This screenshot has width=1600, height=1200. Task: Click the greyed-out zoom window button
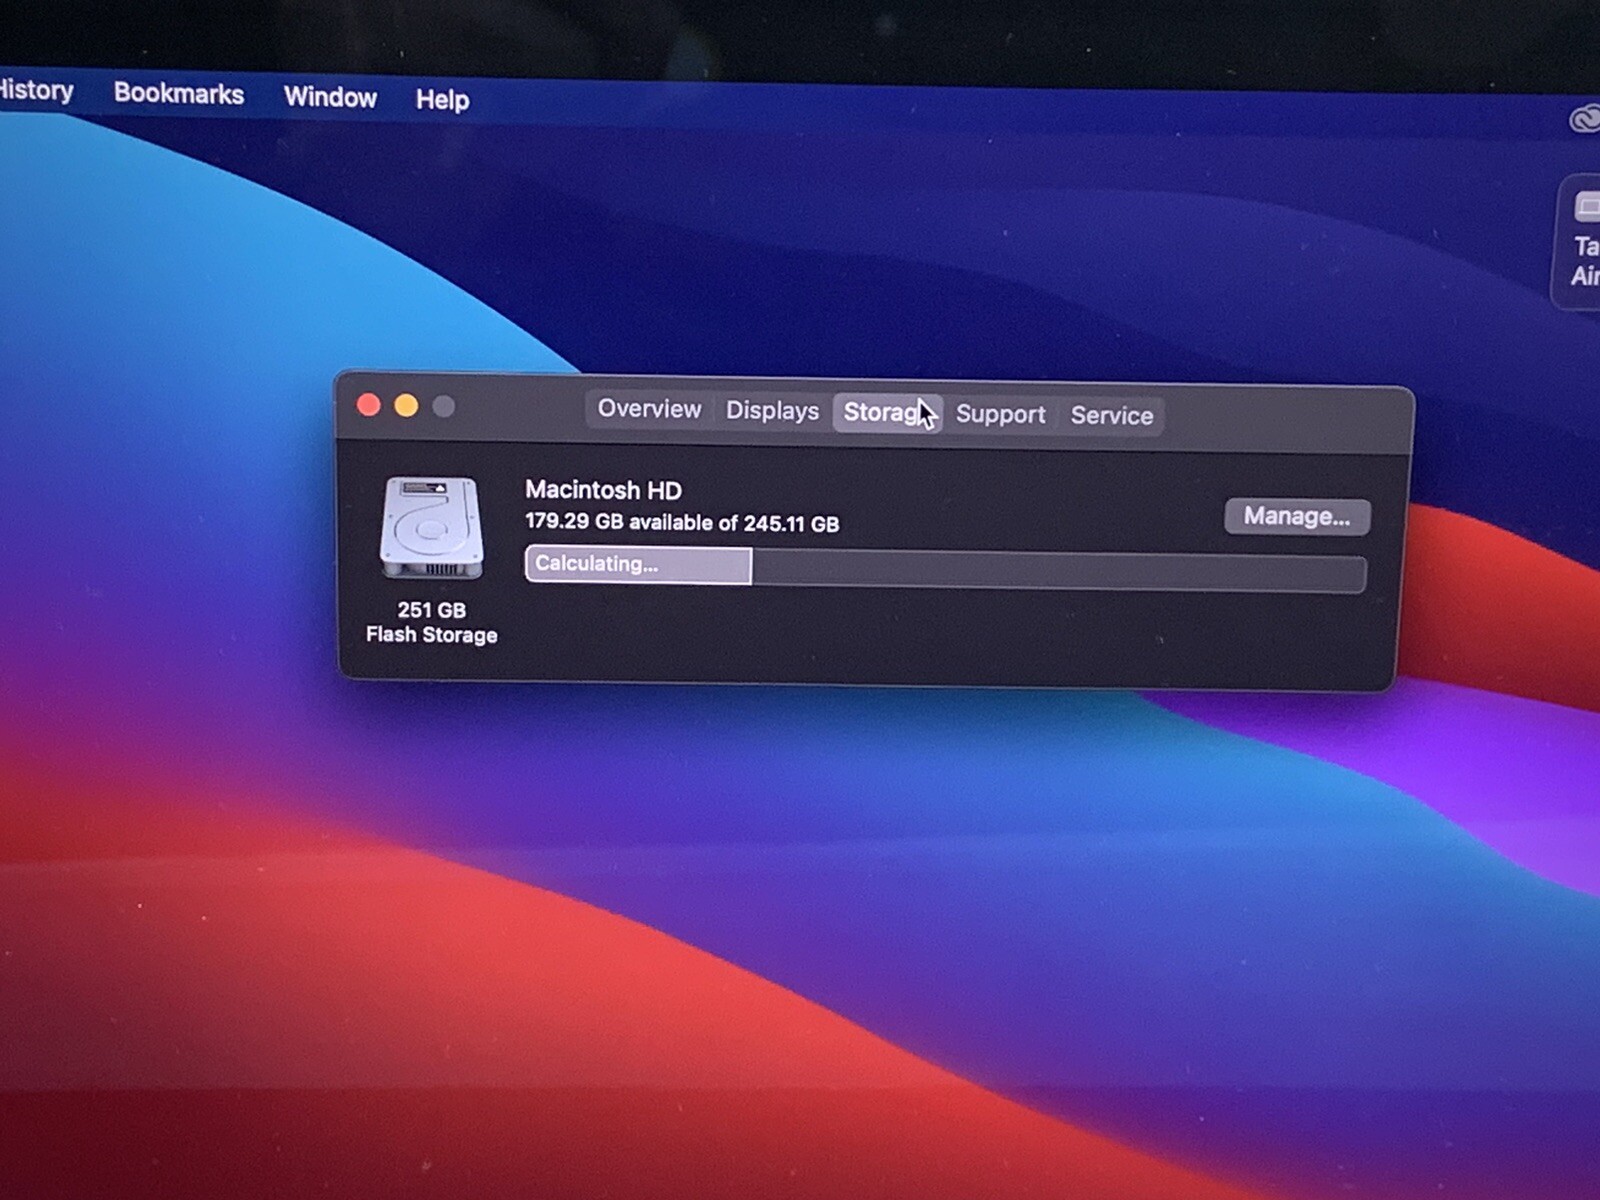click(444, 407)
